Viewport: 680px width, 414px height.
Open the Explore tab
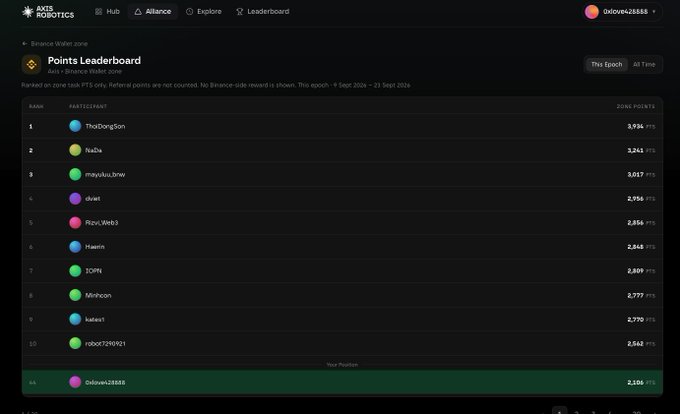203,12
